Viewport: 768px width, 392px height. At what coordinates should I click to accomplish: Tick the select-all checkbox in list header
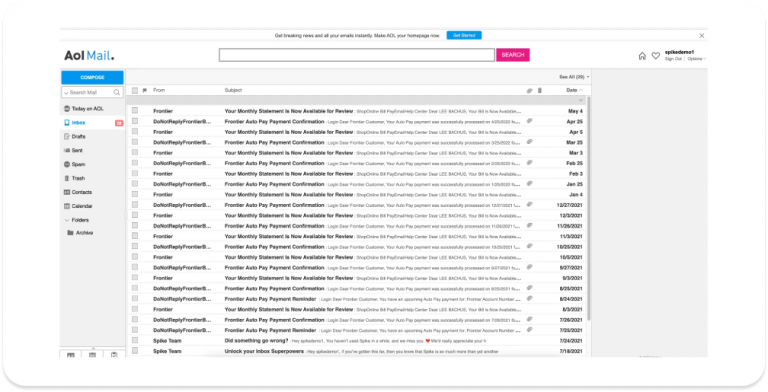tap(135, 91)
